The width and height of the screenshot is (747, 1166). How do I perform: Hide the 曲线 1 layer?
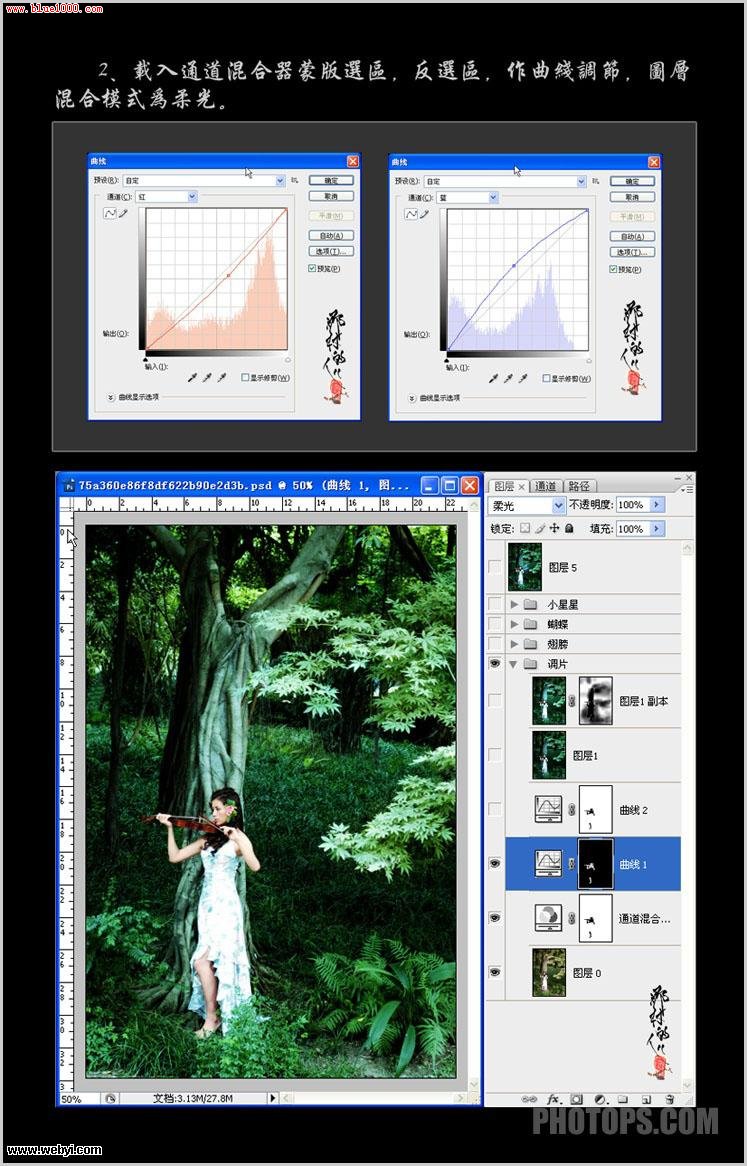tap(495, 863)
